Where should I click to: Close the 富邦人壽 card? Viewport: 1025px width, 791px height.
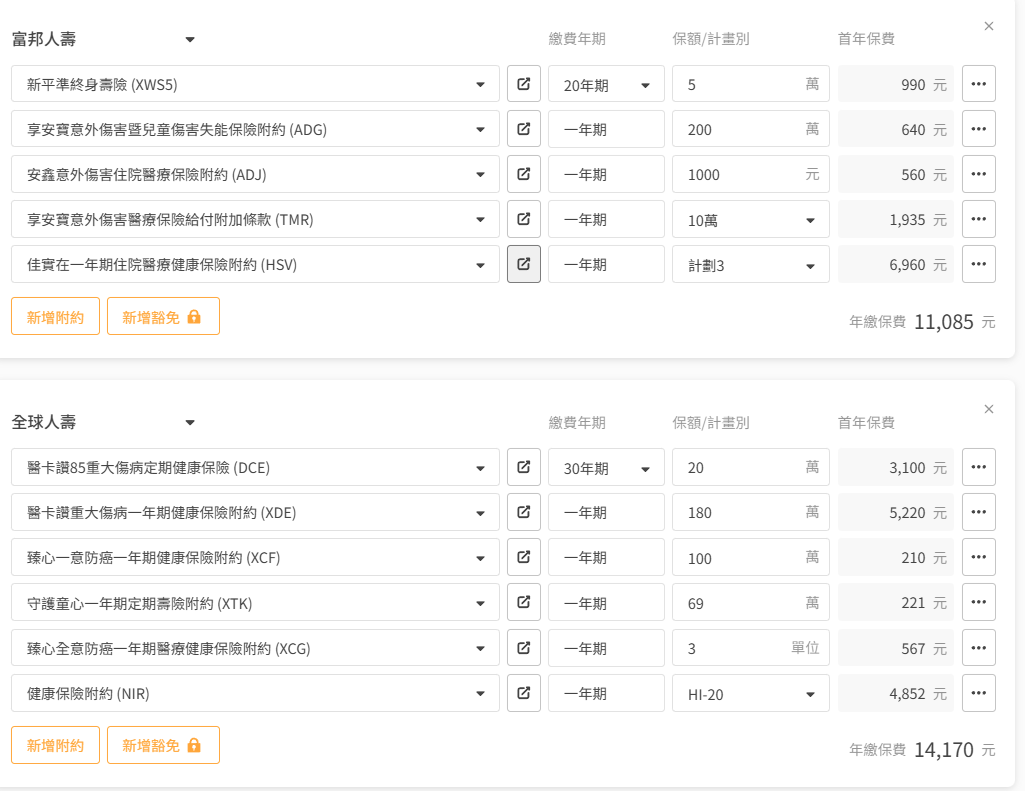point(989,26)
